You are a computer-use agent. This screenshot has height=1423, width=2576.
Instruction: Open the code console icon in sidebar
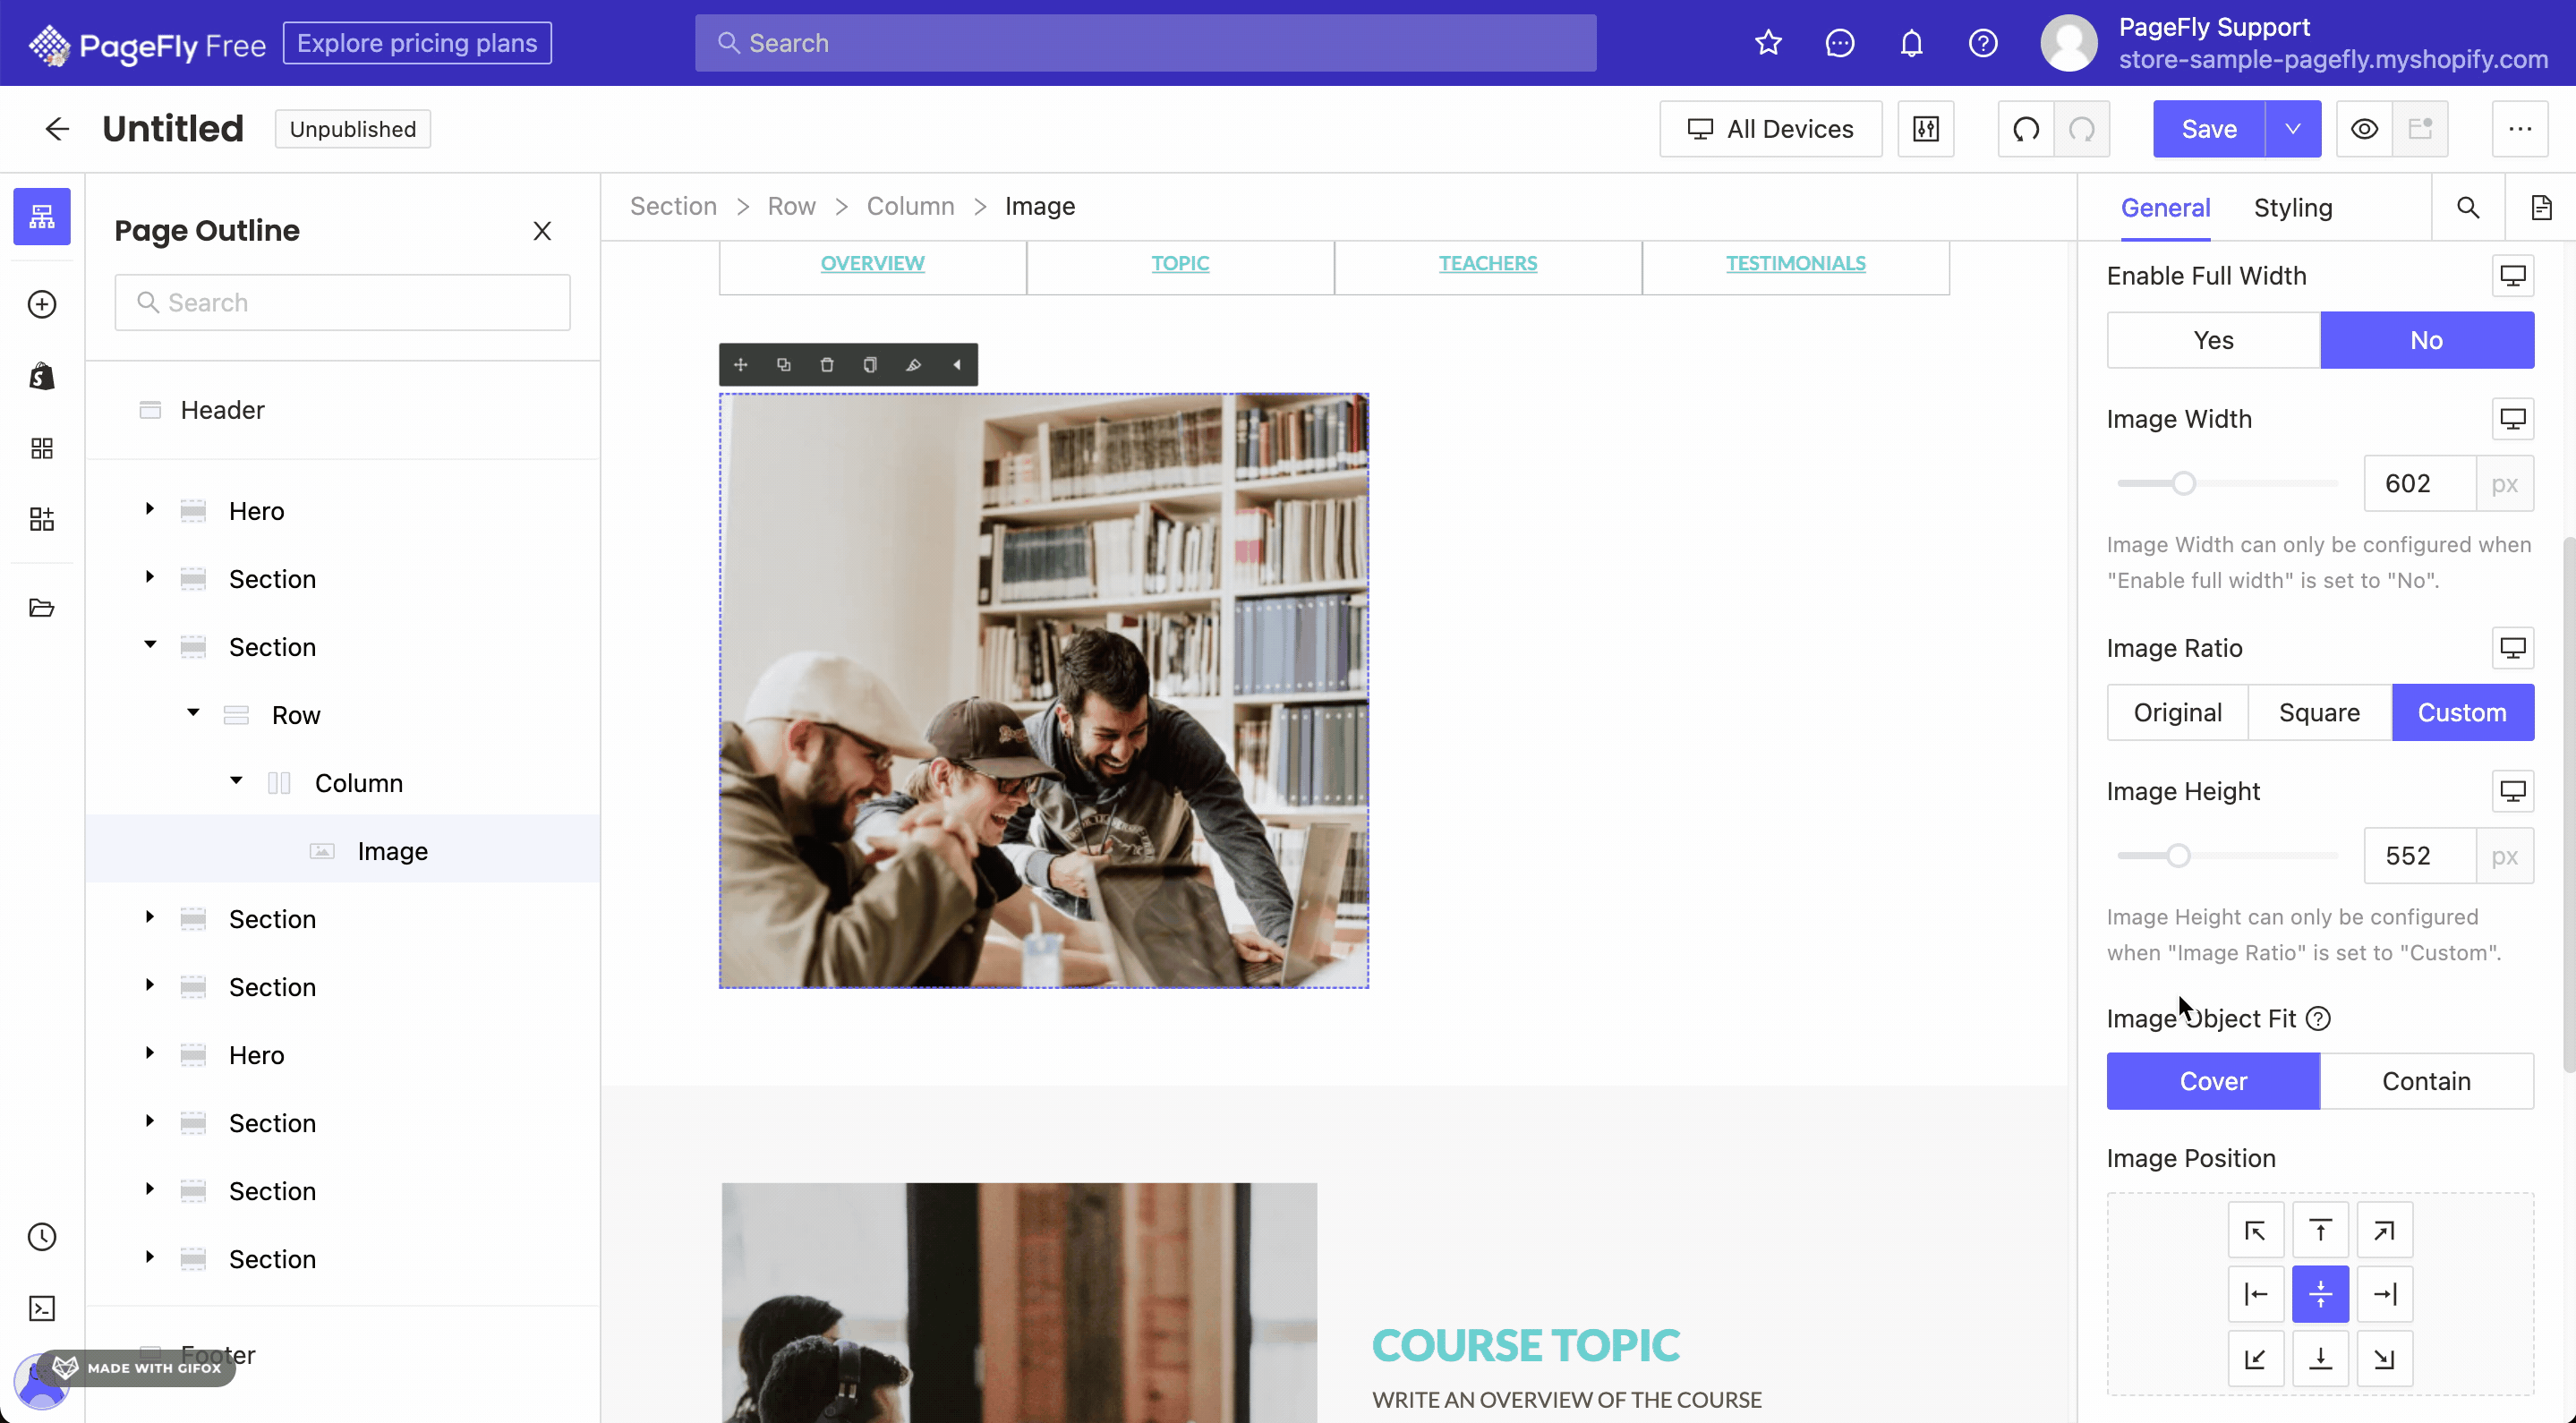(42, 1308)
